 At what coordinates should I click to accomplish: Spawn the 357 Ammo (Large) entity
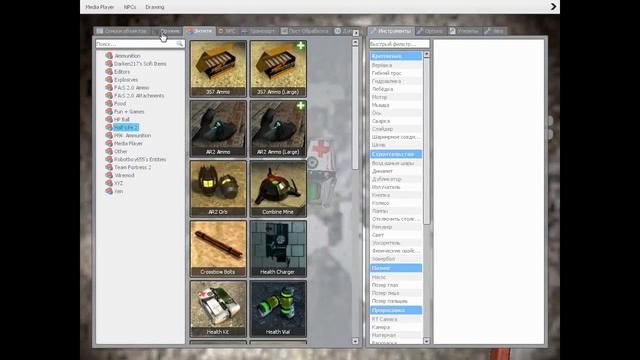tap(278, 69)
